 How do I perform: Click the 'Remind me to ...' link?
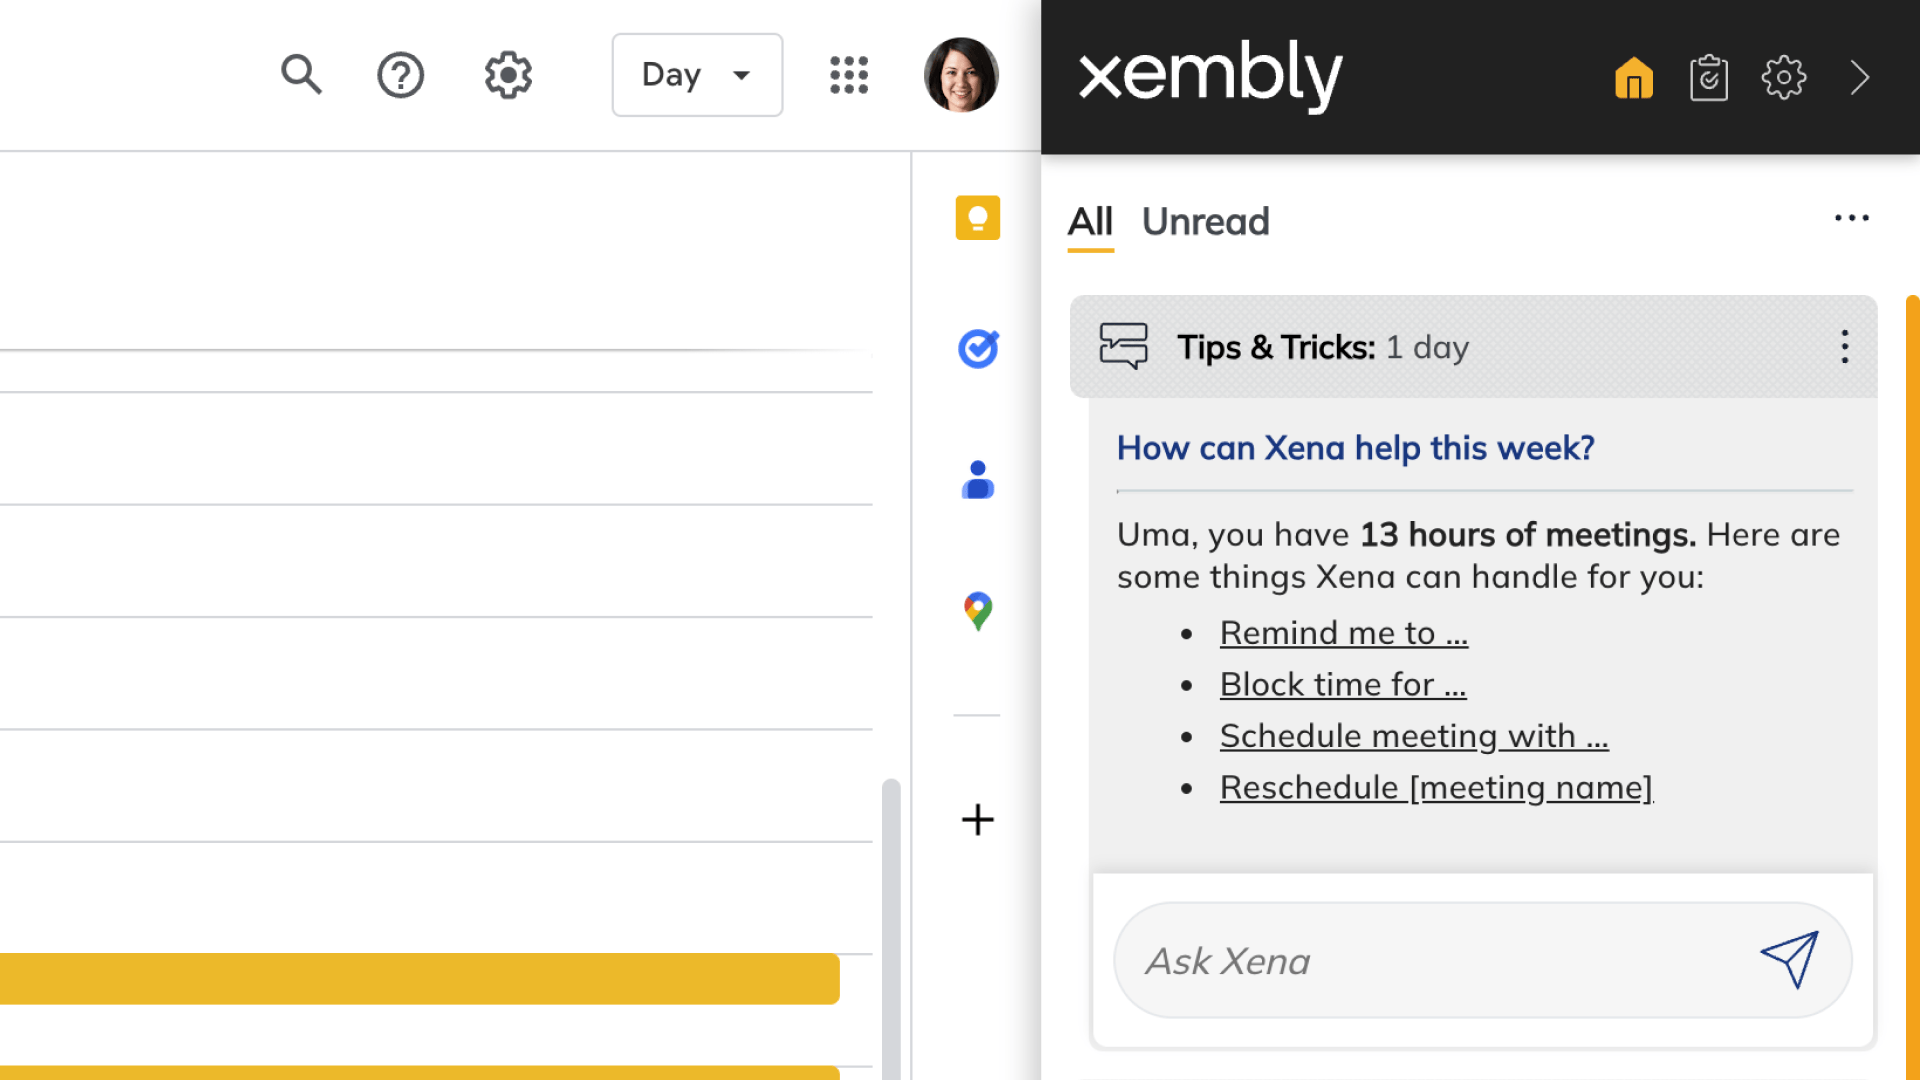pos(1343,633)
